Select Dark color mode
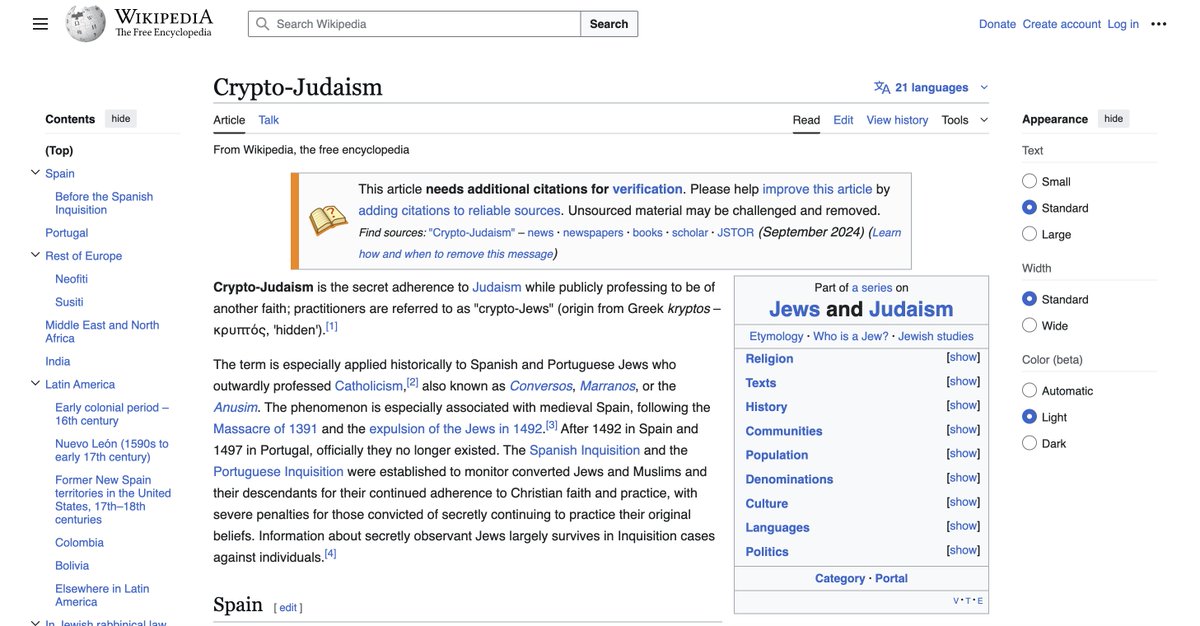The image size is (1200, 626). tap(1029, 443)
